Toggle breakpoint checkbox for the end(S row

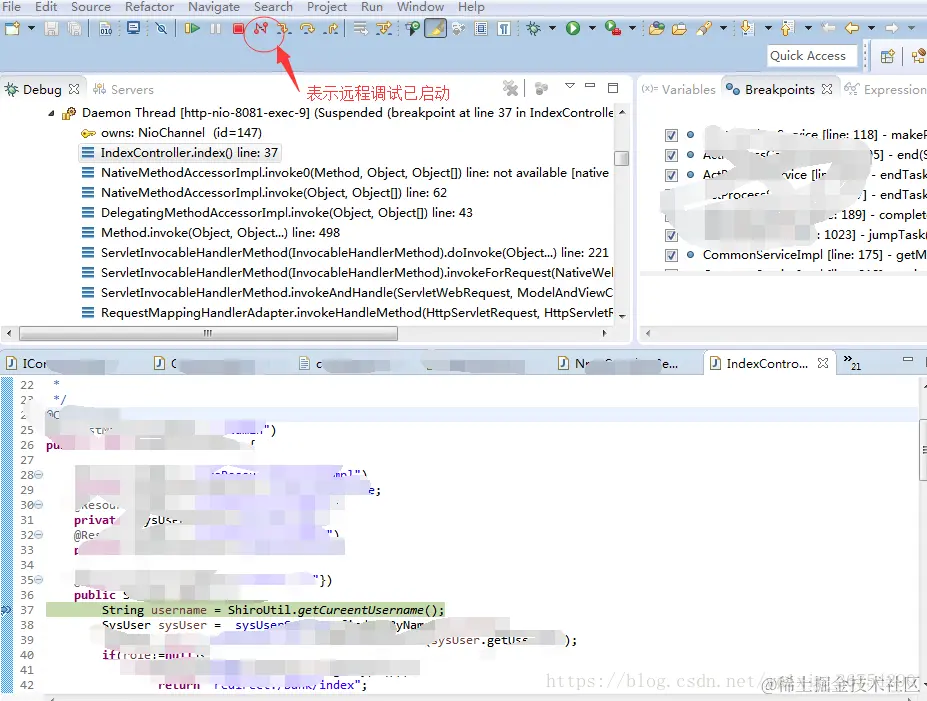point(671,155)
